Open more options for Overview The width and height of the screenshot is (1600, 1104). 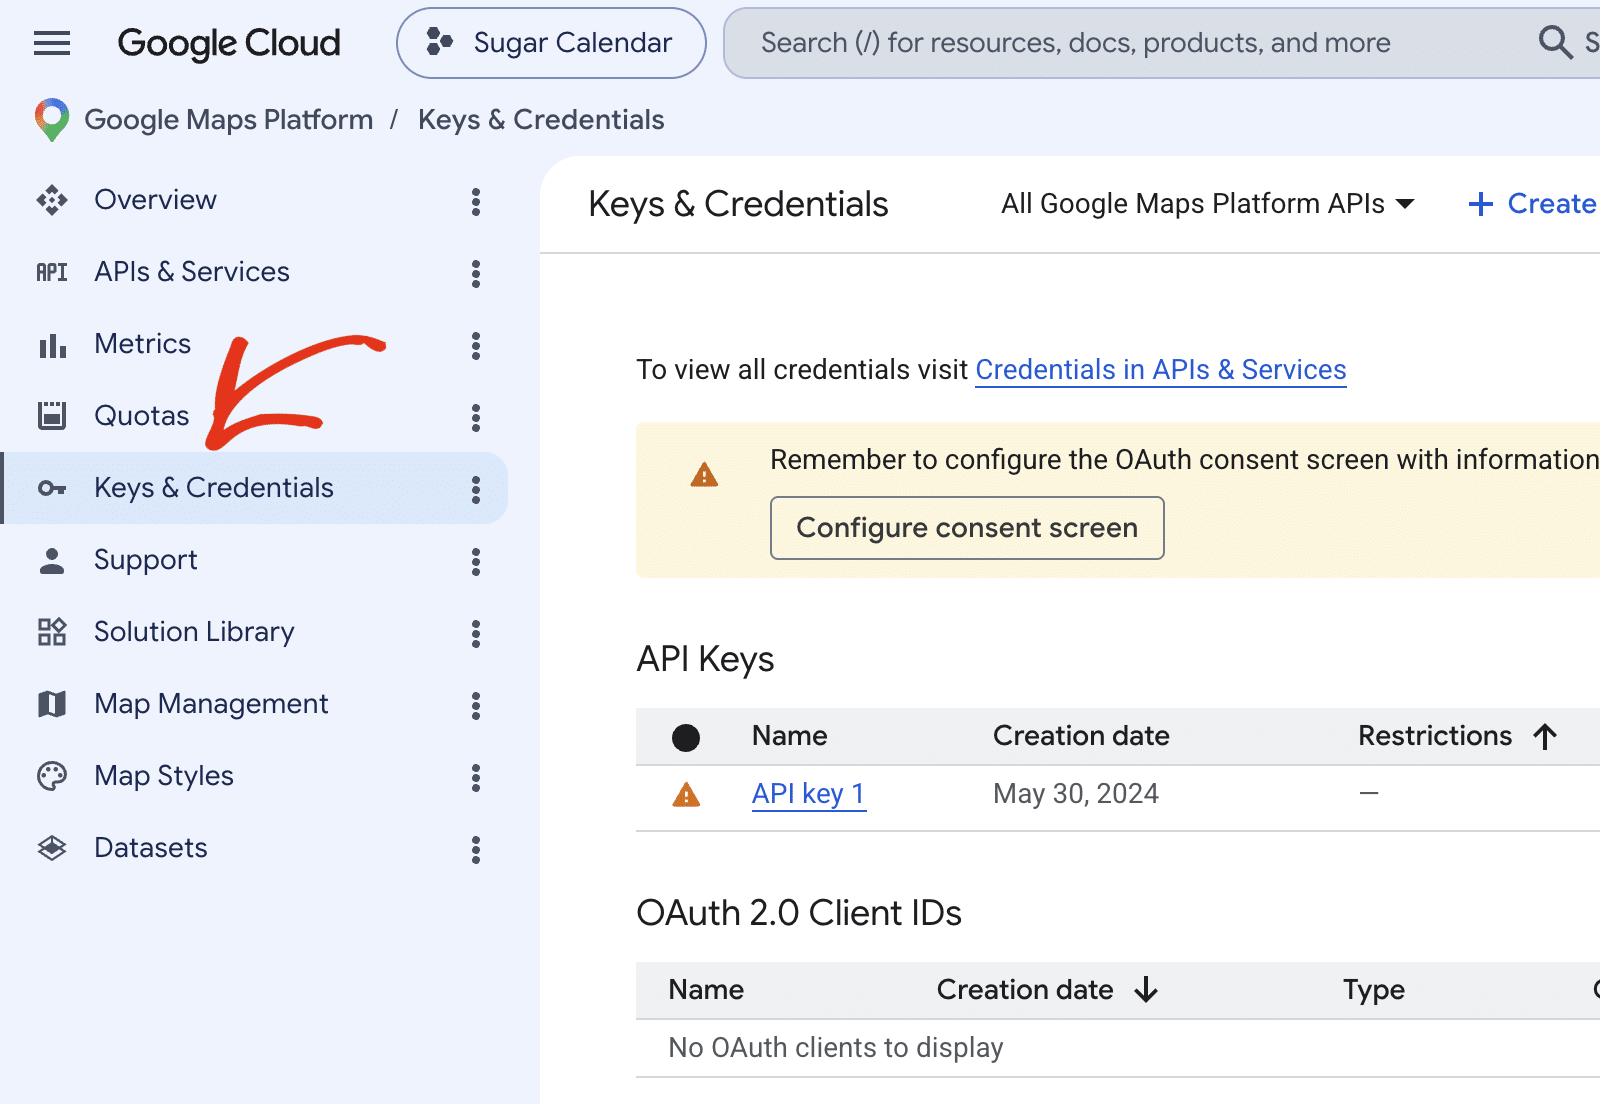pos(476,202)
